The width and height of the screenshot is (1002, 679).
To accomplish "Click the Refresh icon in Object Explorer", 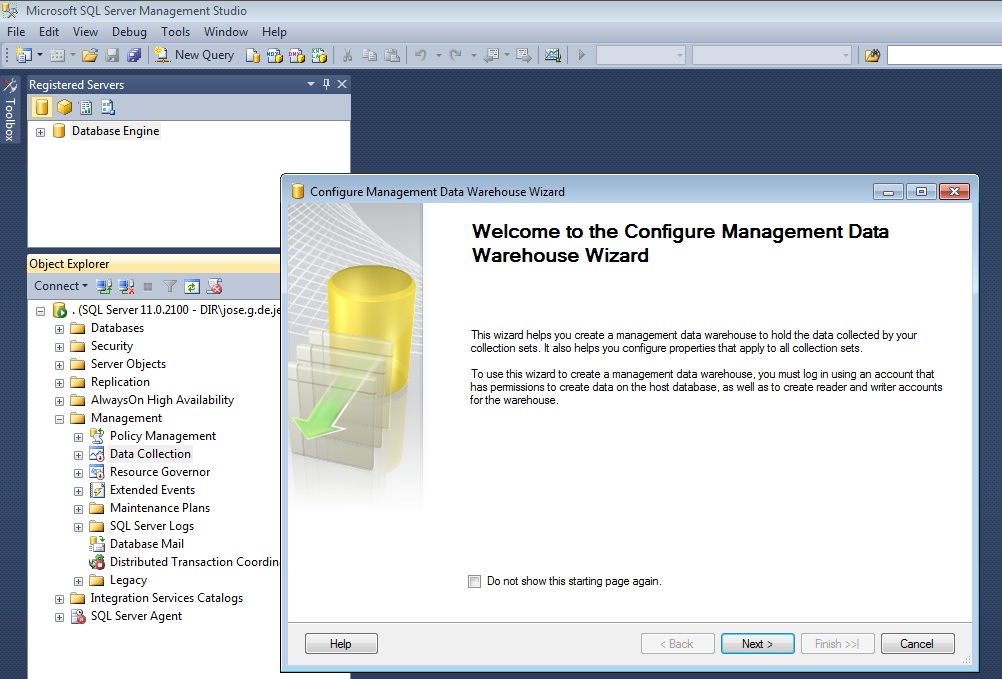I will tap(192, 287).
